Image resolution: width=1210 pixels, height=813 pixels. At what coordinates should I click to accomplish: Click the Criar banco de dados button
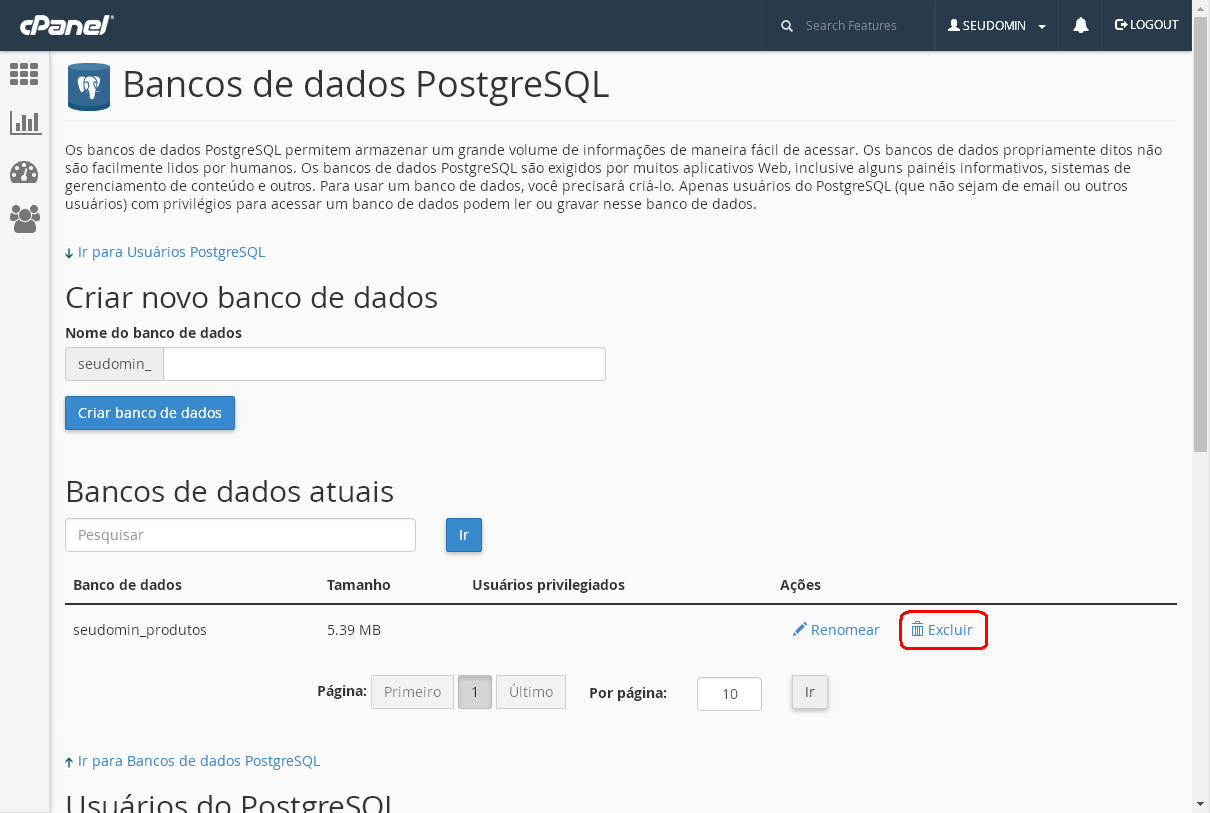(x=150, y=413)
